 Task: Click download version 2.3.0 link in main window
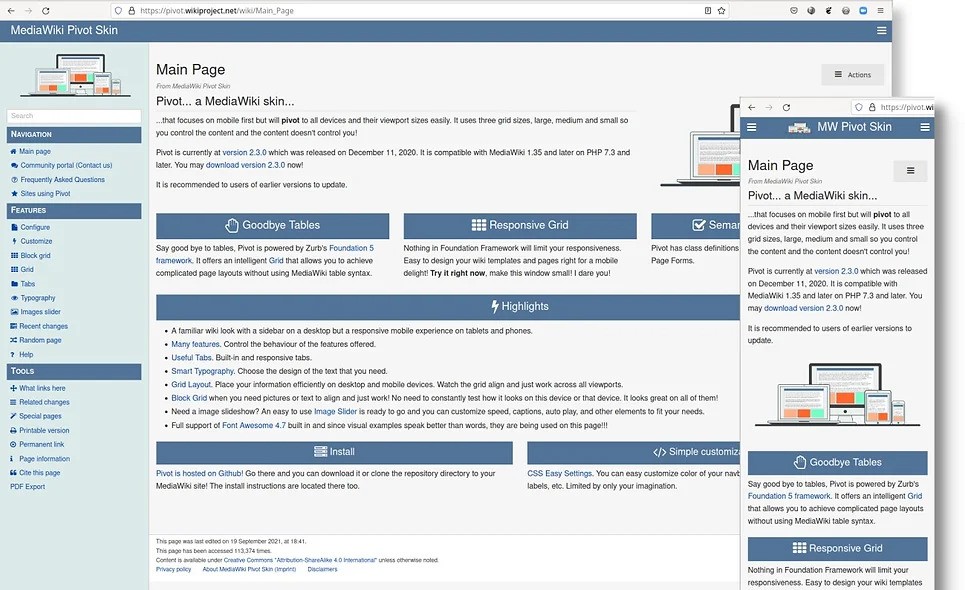(245, 165)
